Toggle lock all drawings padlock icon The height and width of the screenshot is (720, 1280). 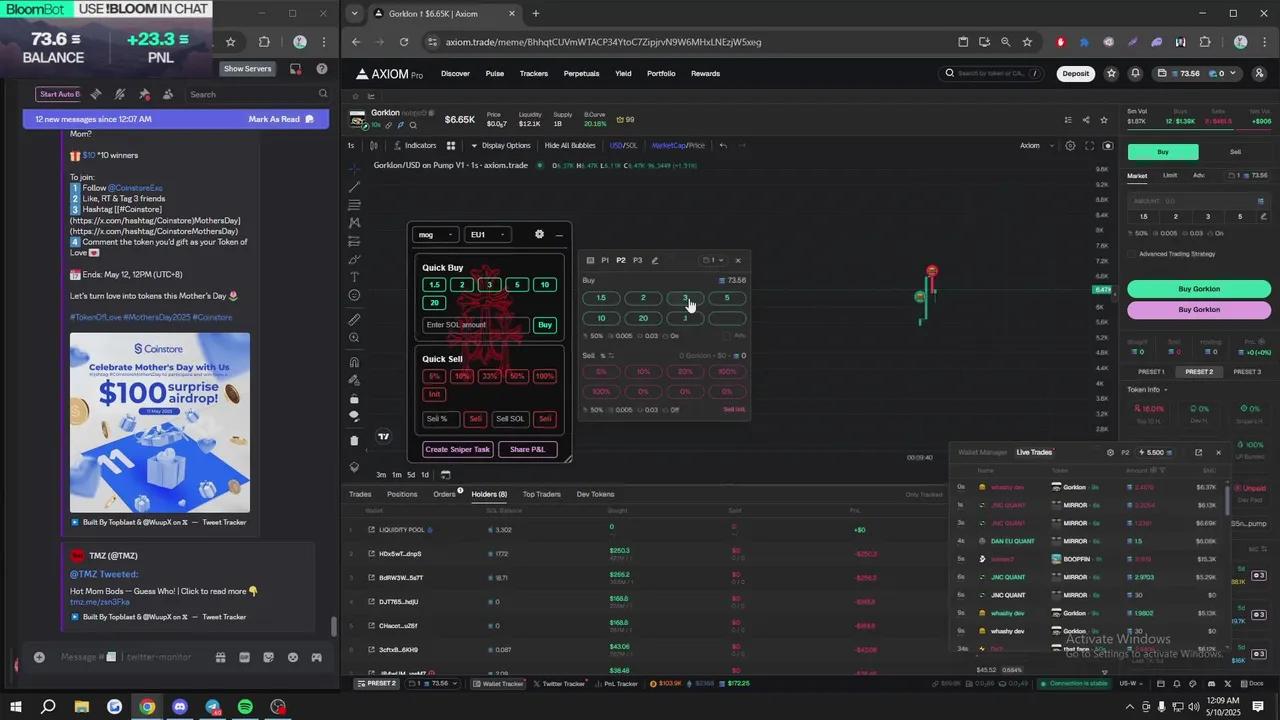[x=354, y=398]
